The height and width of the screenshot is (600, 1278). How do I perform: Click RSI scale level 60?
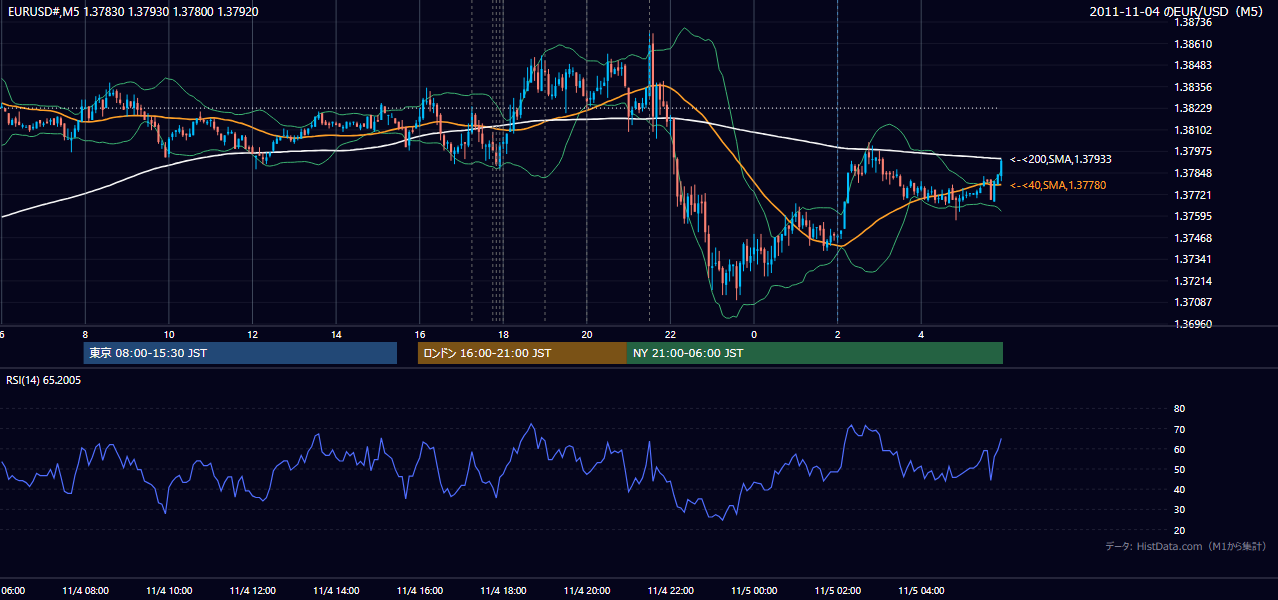tap(1179, 449)
